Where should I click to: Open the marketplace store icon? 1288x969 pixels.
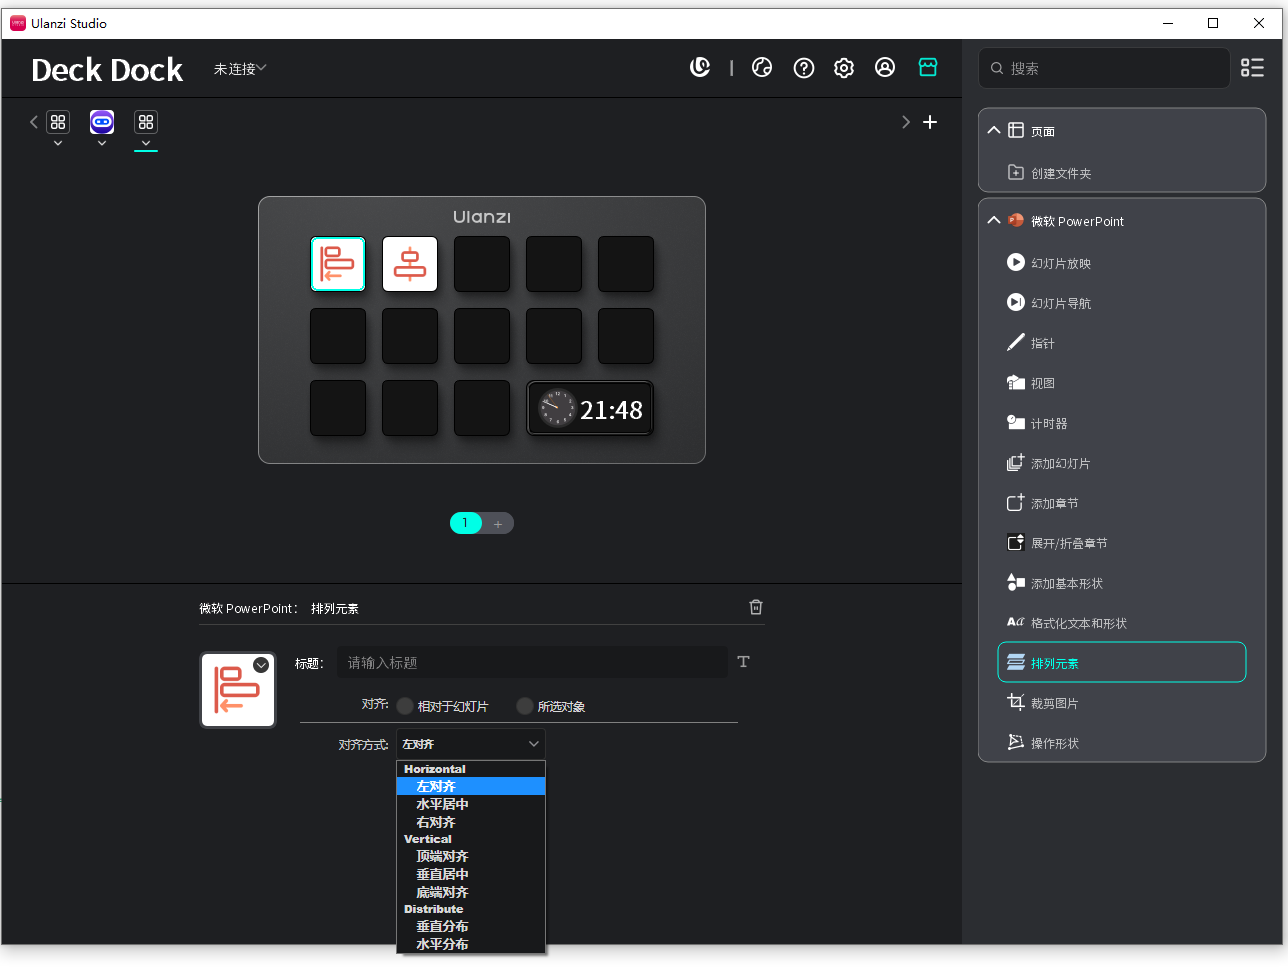[x=928, y=67]
